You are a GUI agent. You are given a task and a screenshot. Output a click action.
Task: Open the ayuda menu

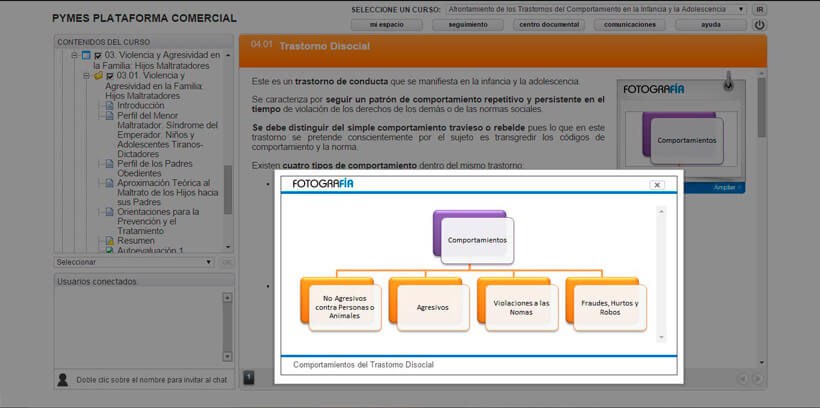click(711, 25)
